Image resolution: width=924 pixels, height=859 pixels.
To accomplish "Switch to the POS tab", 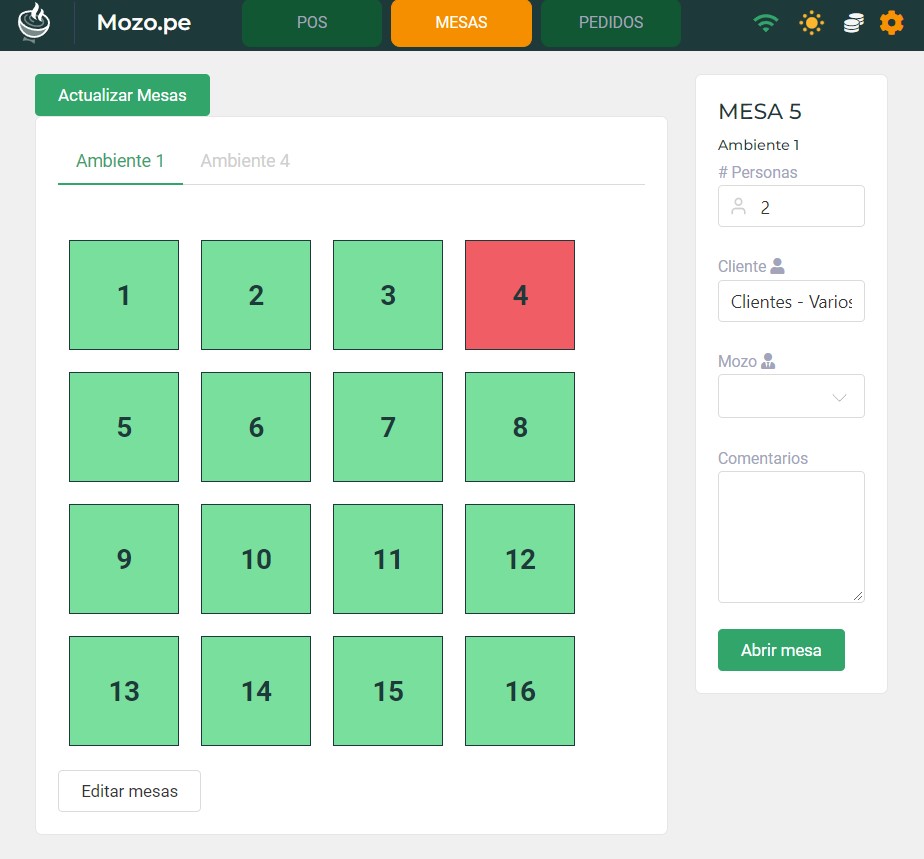I will [x=312, y=23].
